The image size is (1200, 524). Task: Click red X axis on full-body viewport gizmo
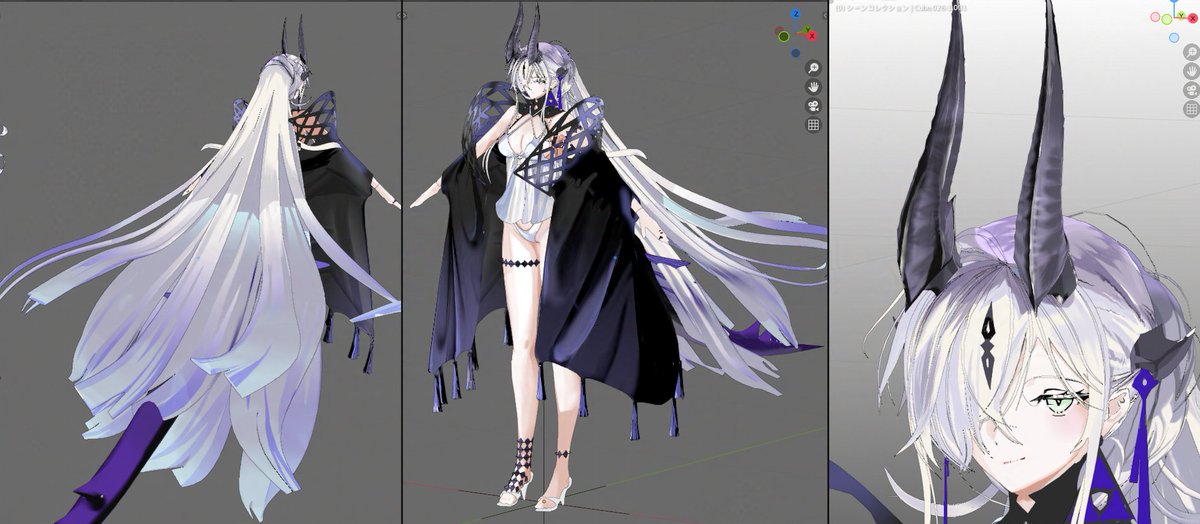[x=812, y=36]
